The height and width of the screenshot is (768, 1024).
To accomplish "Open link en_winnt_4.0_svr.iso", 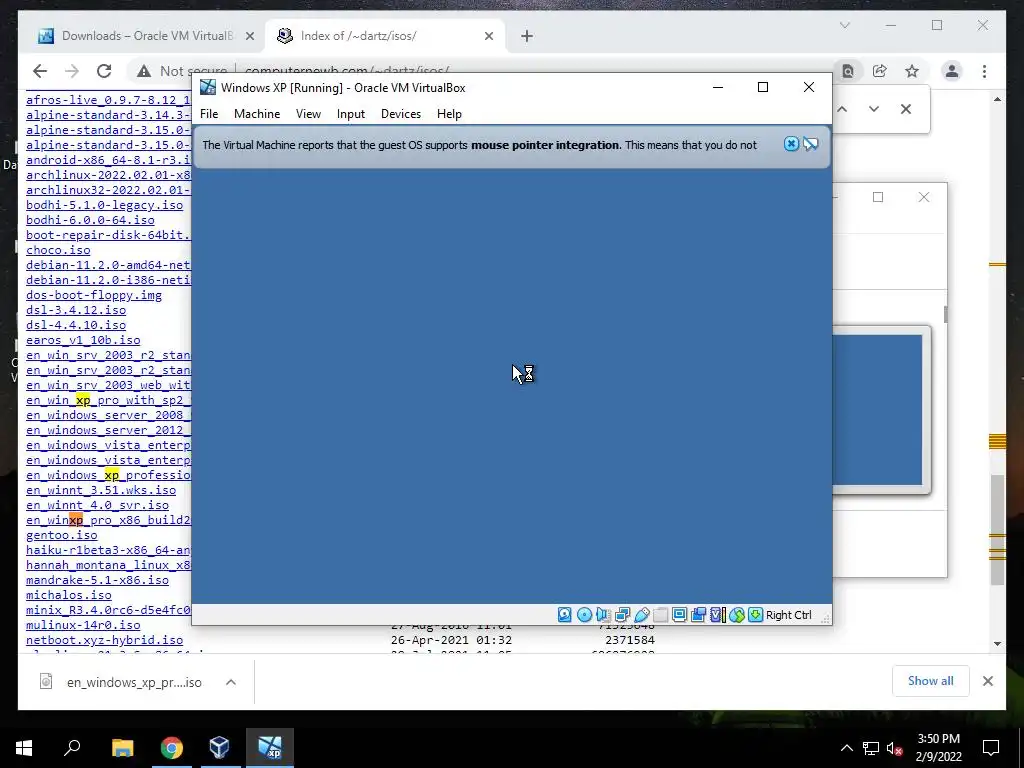I will (x=97, y=505).
